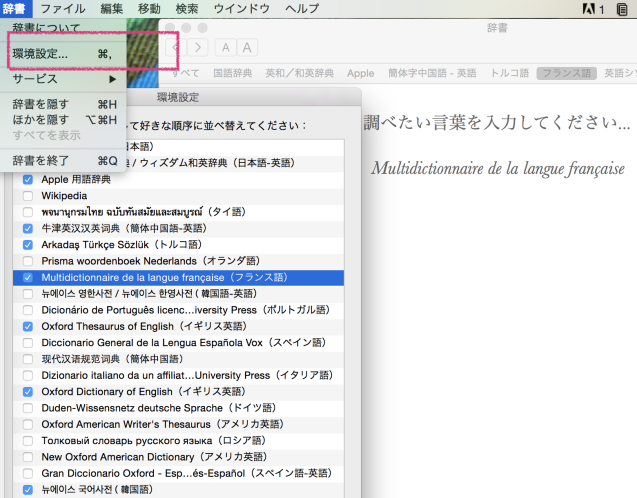Uncheck 뉴에이스 국어사전 (韓国語) checkbox
This screenshot has height=498, width=637.
coord(28,489)
